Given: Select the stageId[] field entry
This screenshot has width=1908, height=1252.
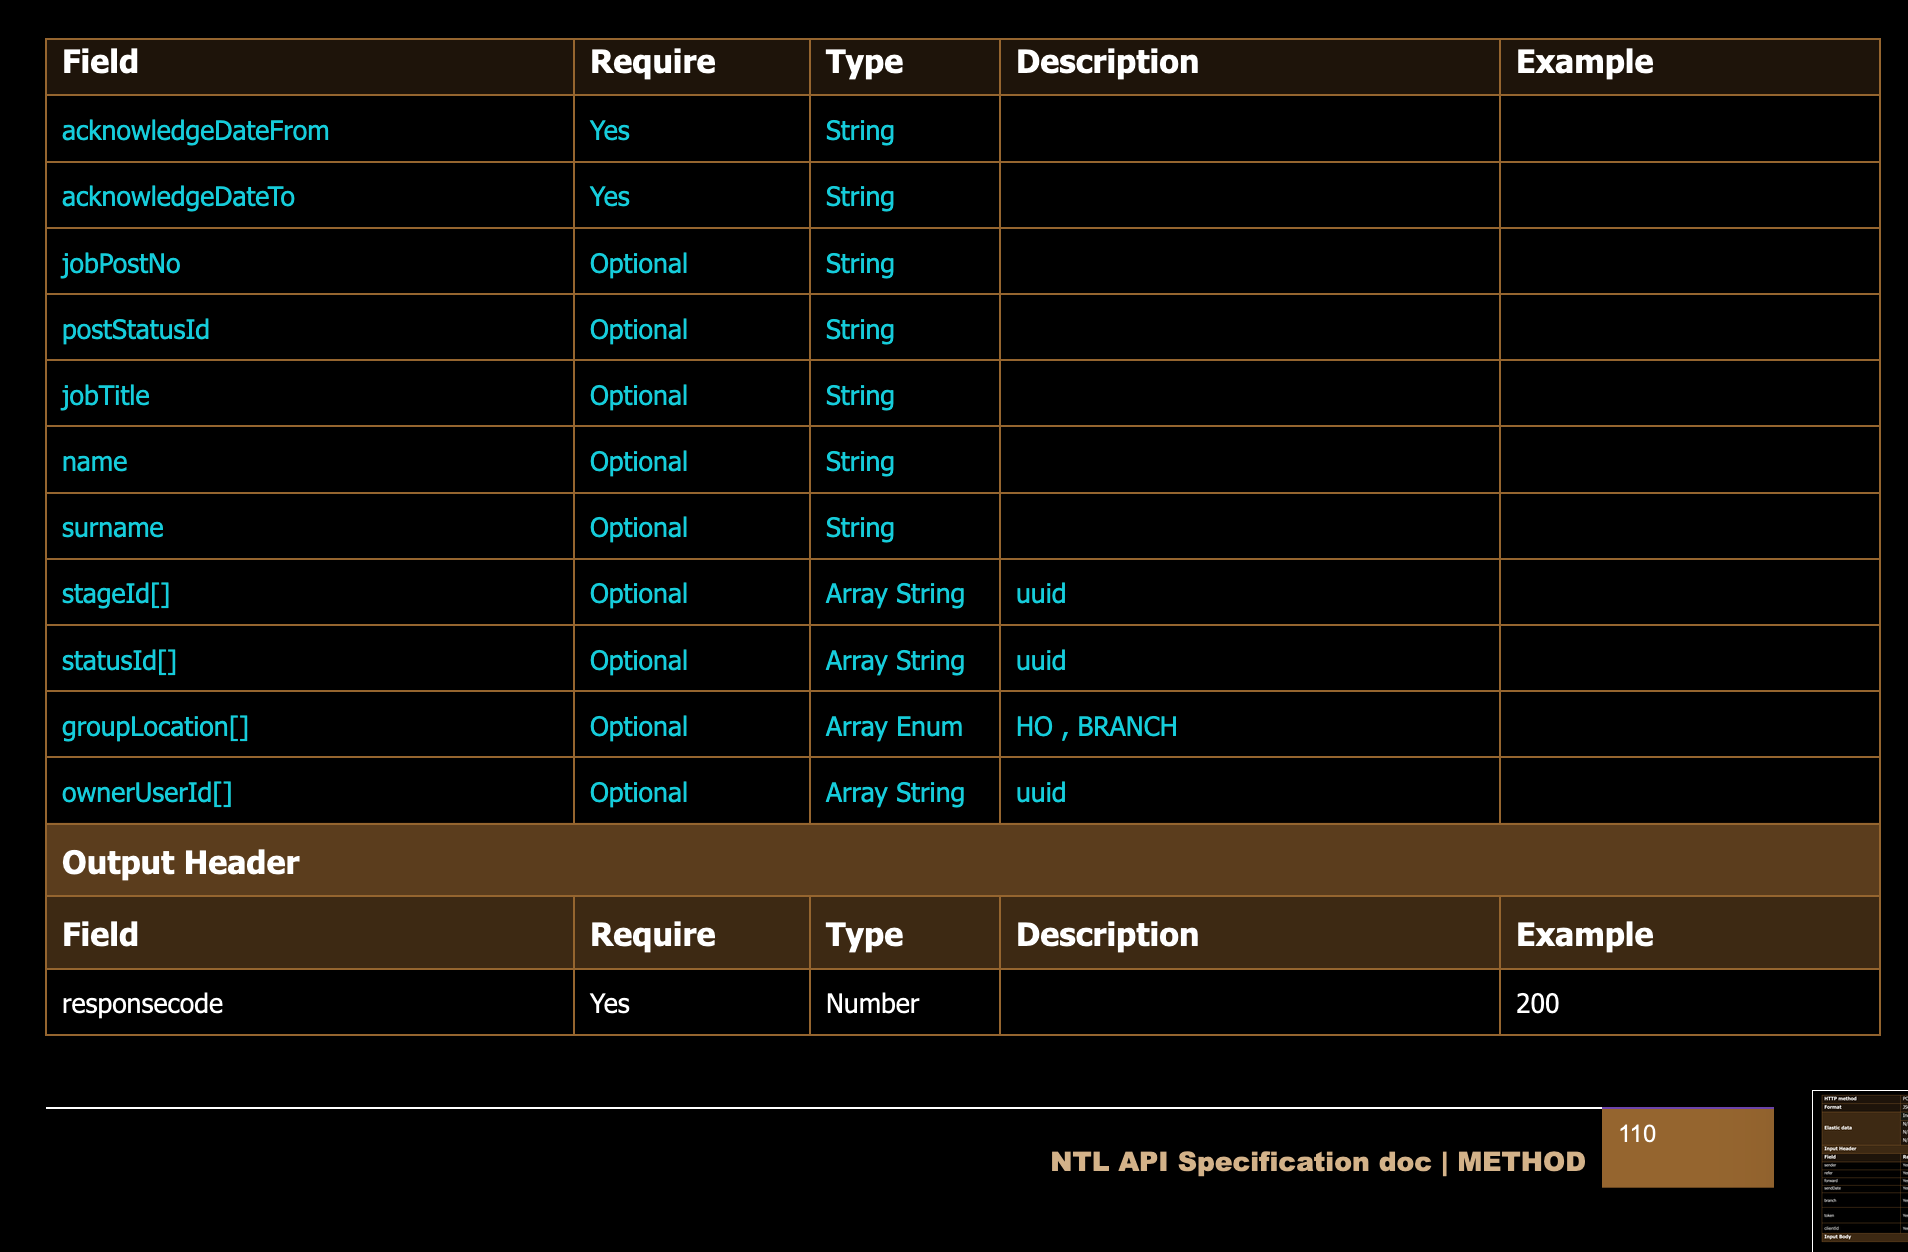Looking at the screenshot, I should point(116,594).
